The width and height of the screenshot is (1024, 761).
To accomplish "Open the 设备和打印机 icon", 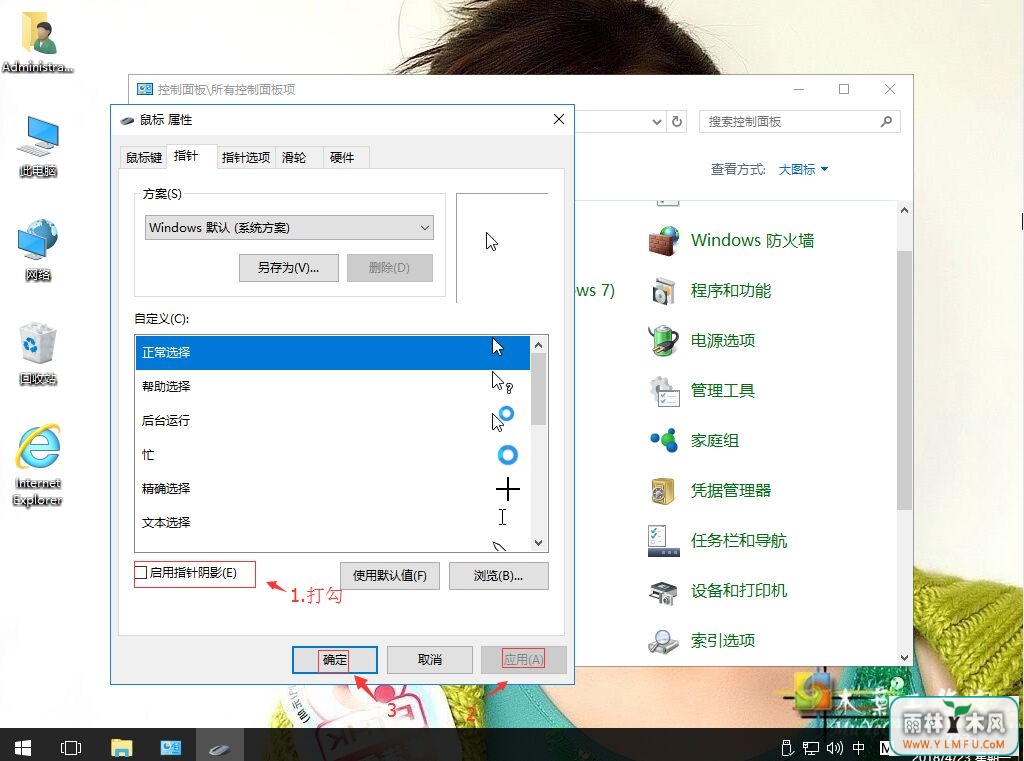I will (x=664, y=591).
